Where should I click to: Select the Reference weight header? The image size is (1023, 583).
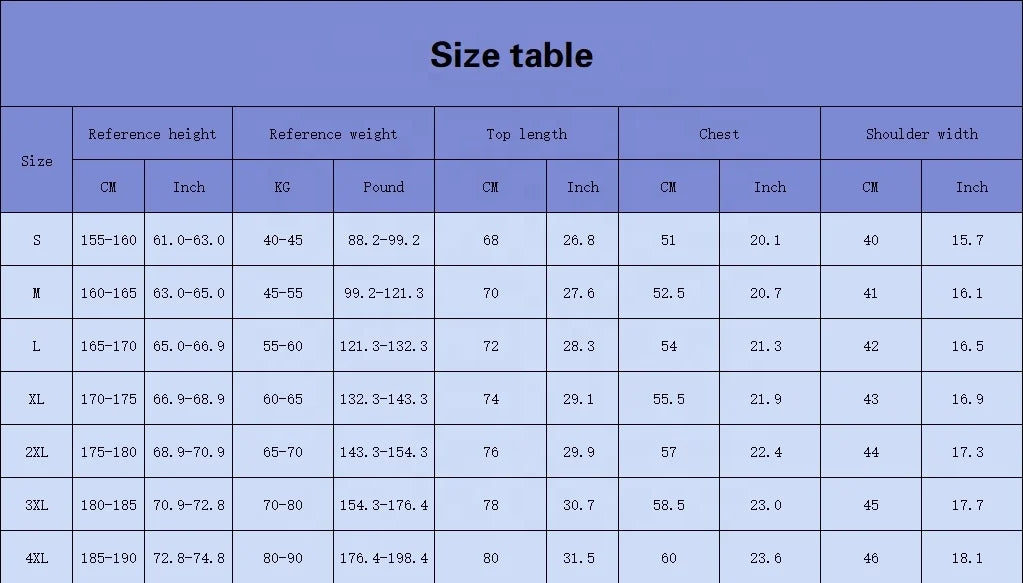(333, 134)
